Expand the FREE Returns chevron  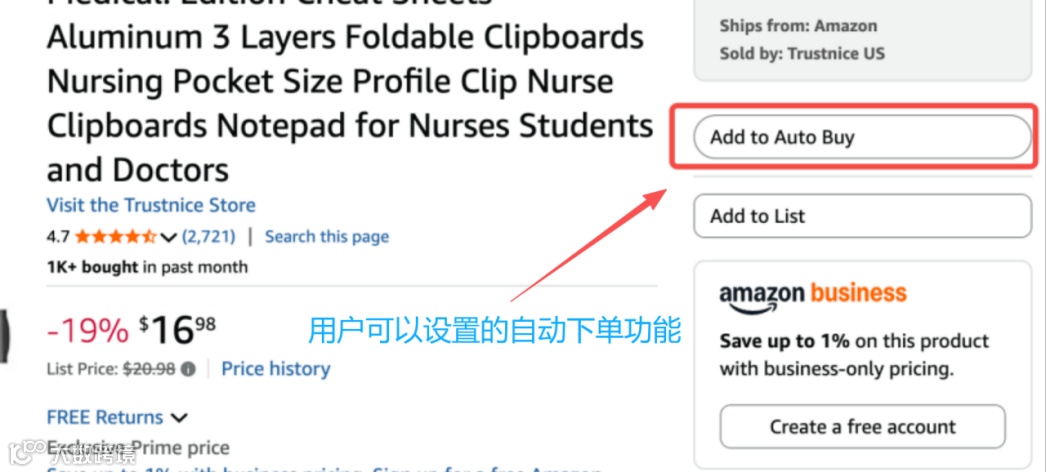pos(179,418)
